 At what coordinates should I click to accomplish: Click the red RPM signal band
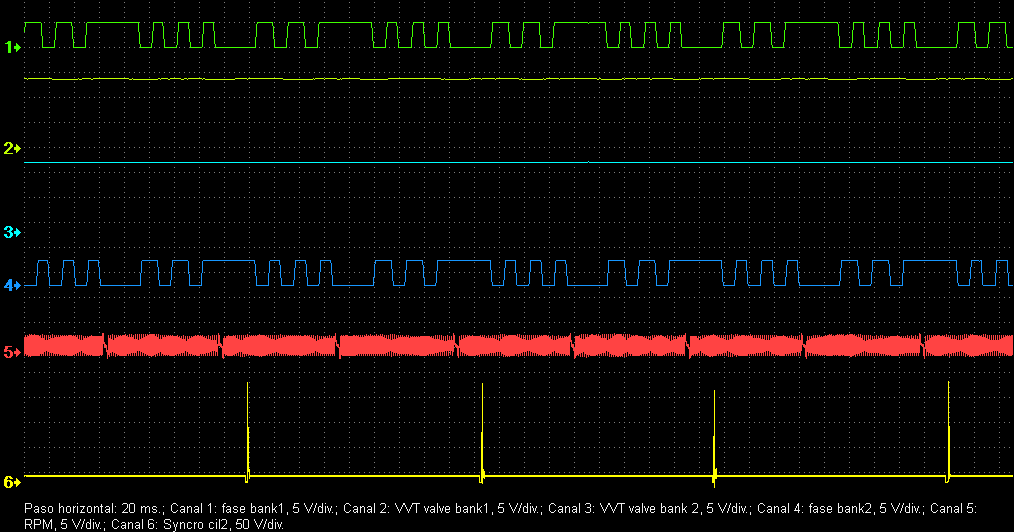[x=600, y=346]
